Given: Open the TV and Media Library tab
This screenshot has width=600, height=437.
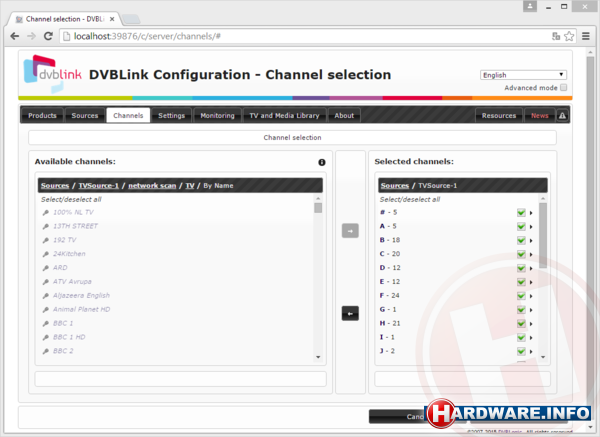Looking at the screenshot, I should pos(284,115).
